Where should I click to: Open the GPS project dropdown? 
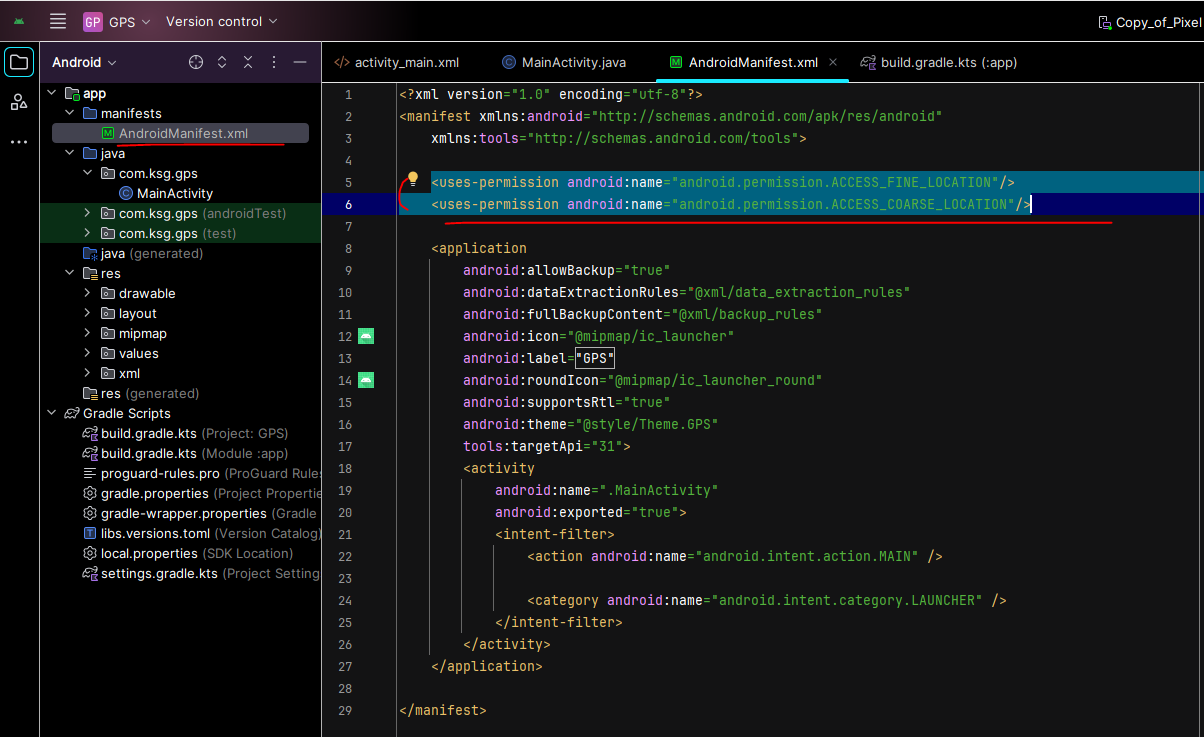[x=116, y=21]
